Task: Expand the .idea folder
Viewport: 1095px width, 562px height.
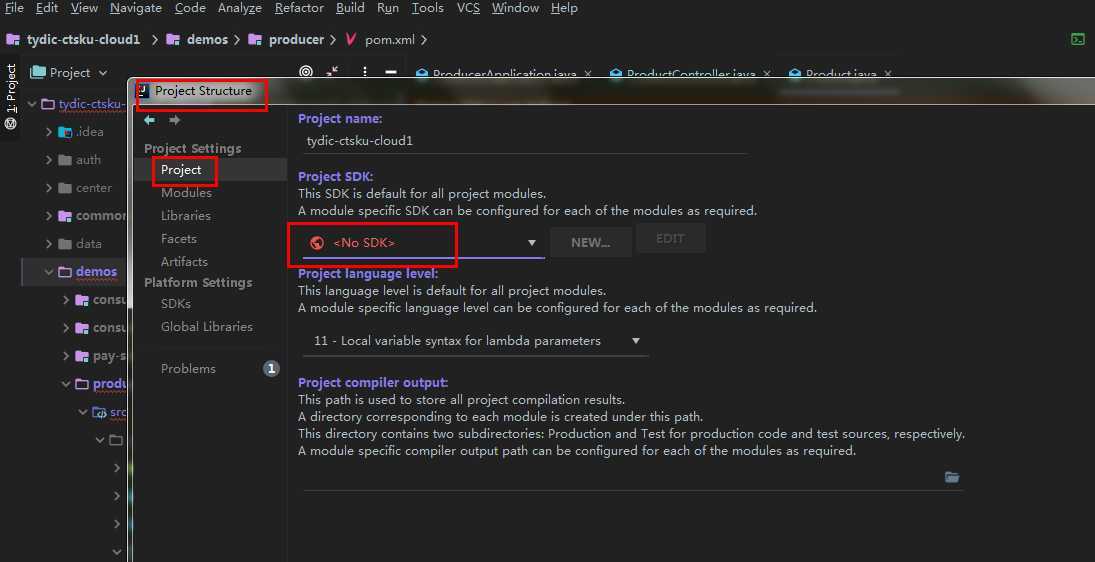Action: tap(49, 132)
